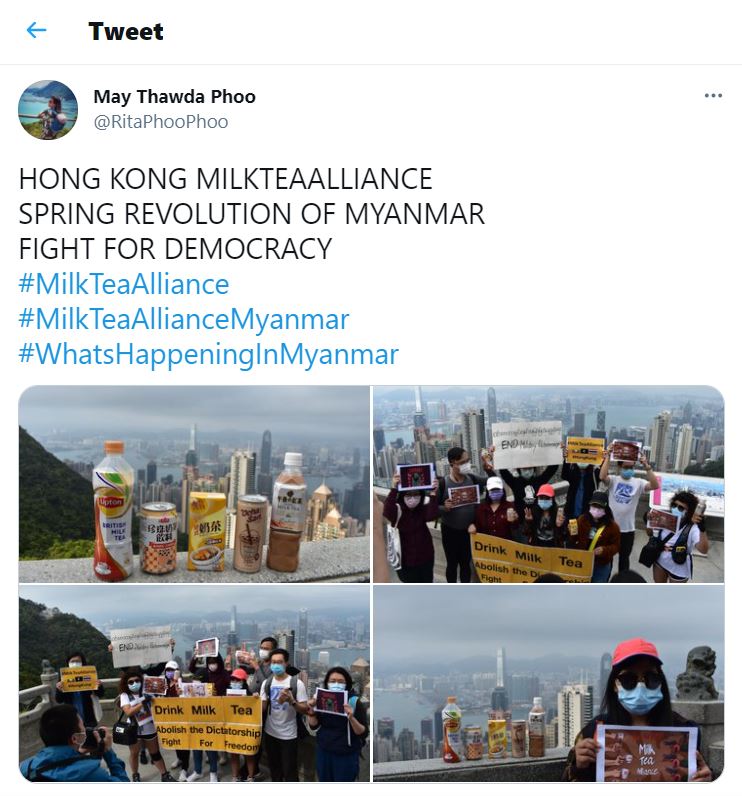
Task: Open the May Thawda Phoo display name
Action: coord(174,96)
